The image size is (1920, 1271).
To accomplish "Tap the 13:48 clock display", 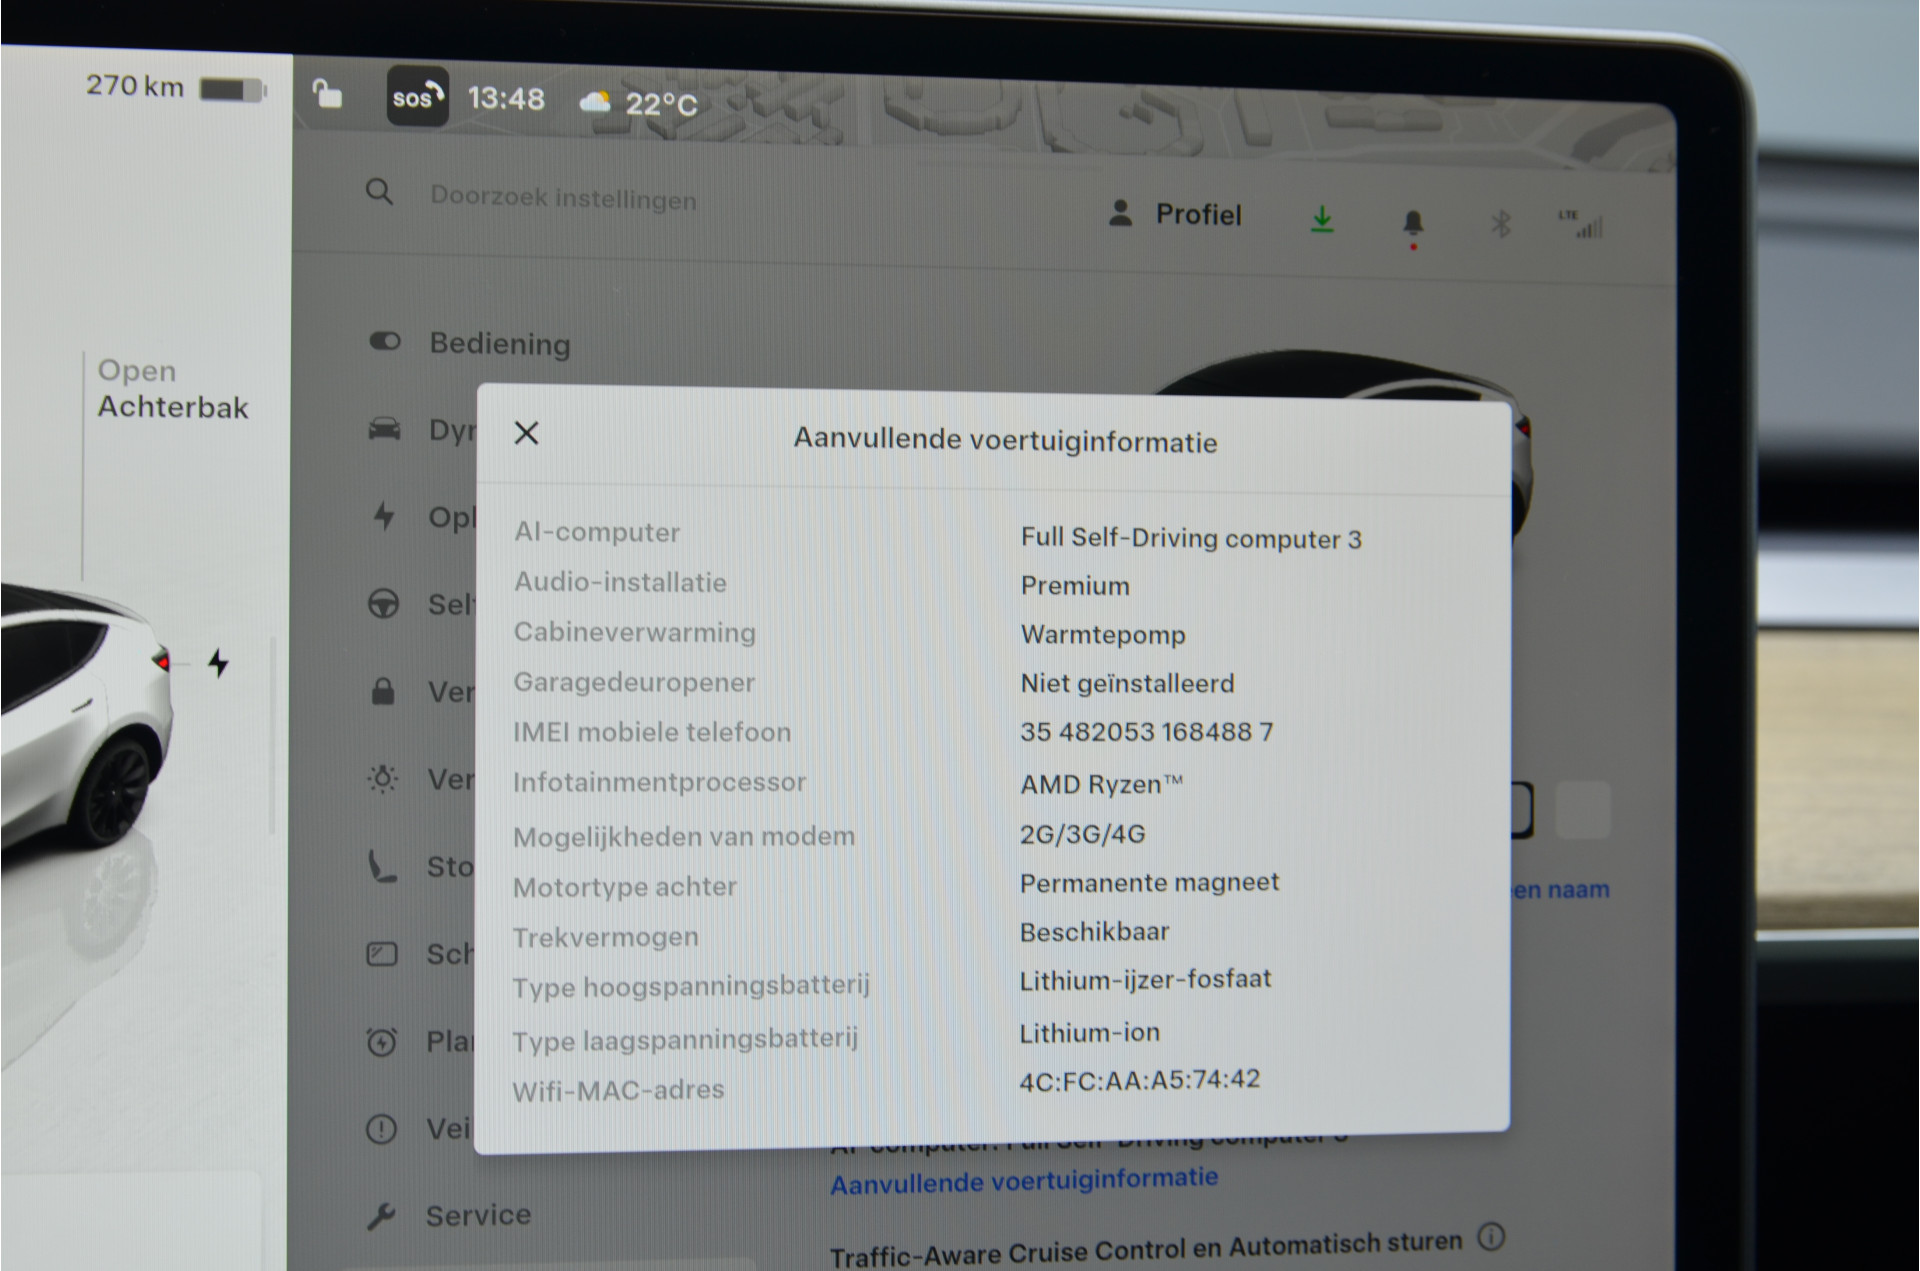I will (x=506, y=98).
